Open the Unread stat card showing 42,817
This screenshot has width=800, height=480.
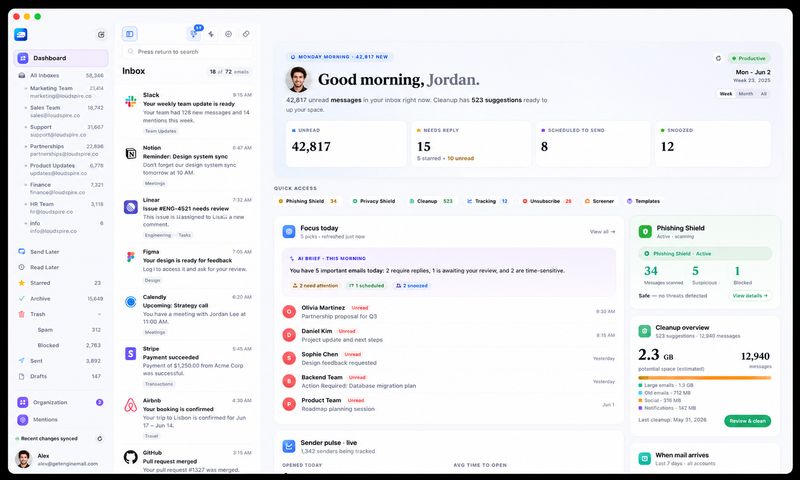pos(346,144)
